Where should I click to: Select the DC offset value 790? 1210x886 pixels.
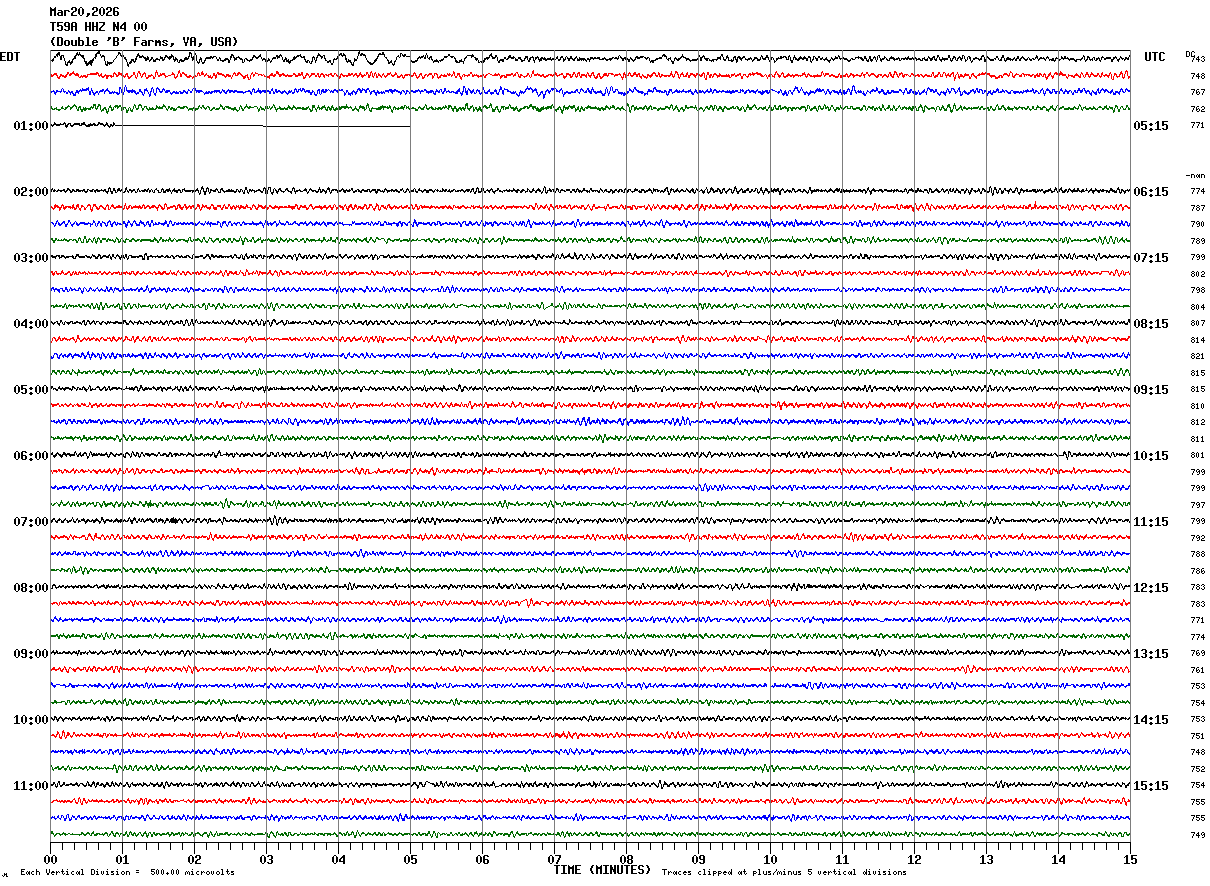point(1198,225)
